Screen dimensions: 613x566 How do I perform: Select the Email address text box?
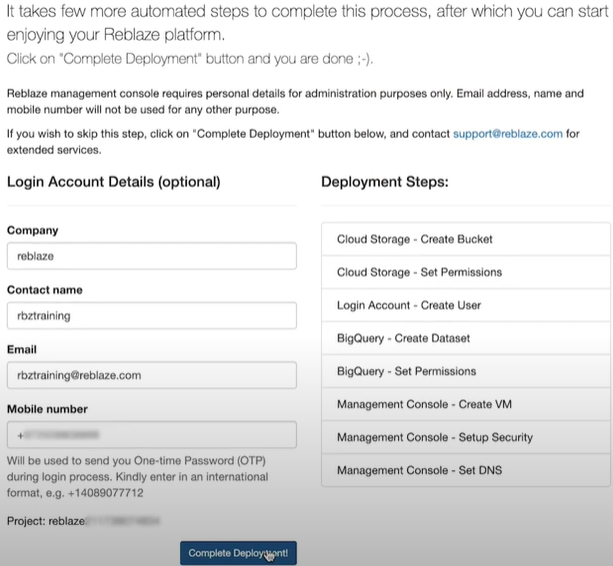point(151,375)
